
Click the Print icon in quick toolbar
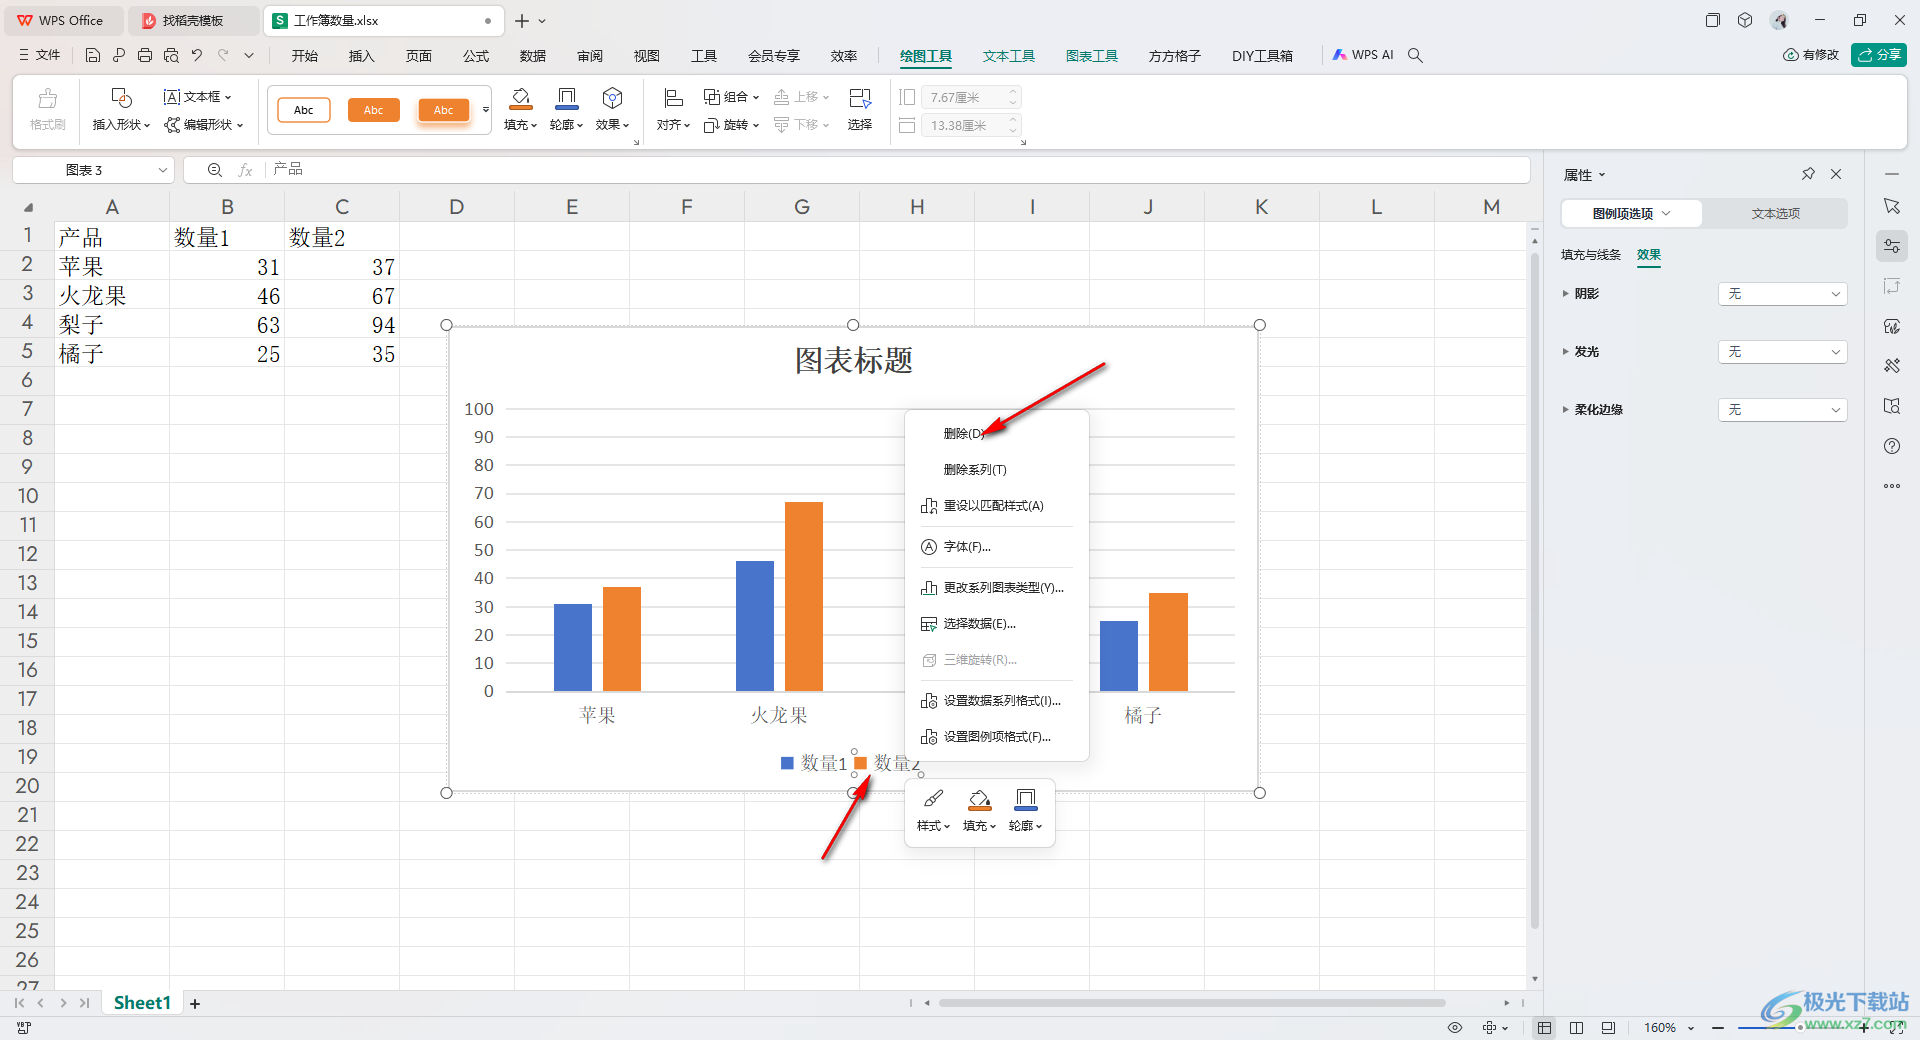click(145, 56)
